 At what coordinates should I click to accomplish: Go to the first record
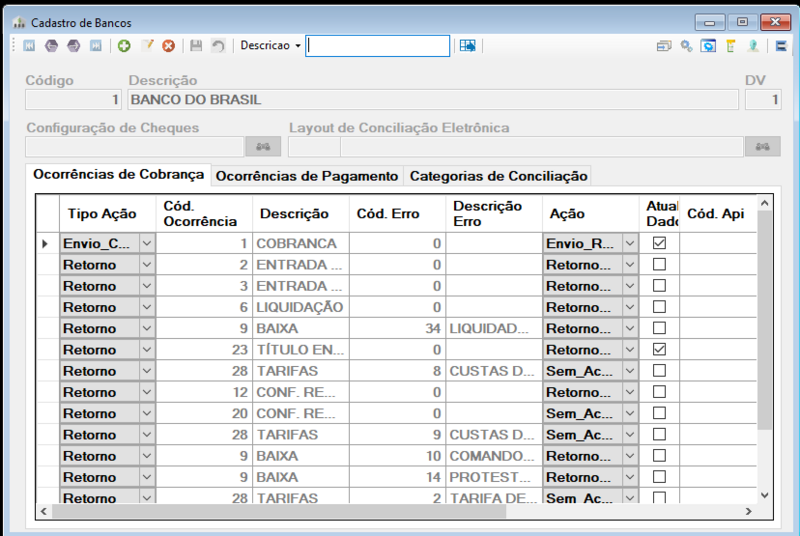click(x=29, y=46)
